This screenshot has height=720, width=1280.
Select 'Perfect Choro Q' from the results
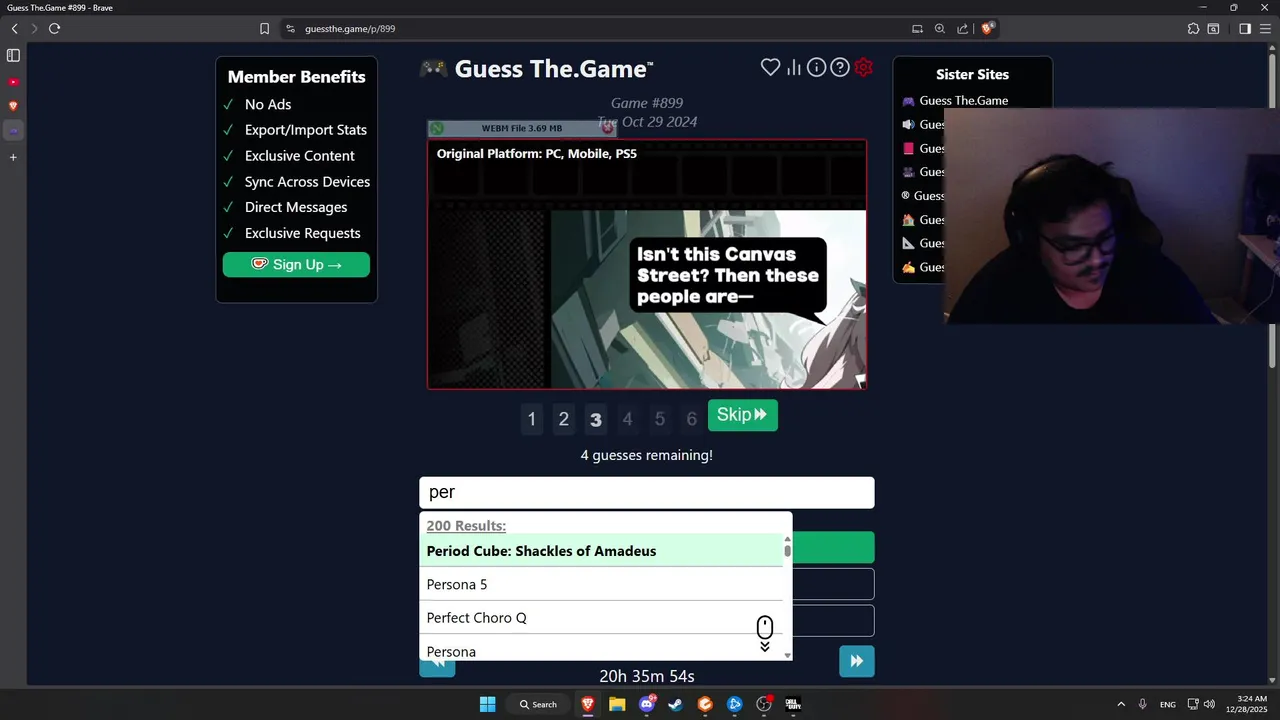601,617
